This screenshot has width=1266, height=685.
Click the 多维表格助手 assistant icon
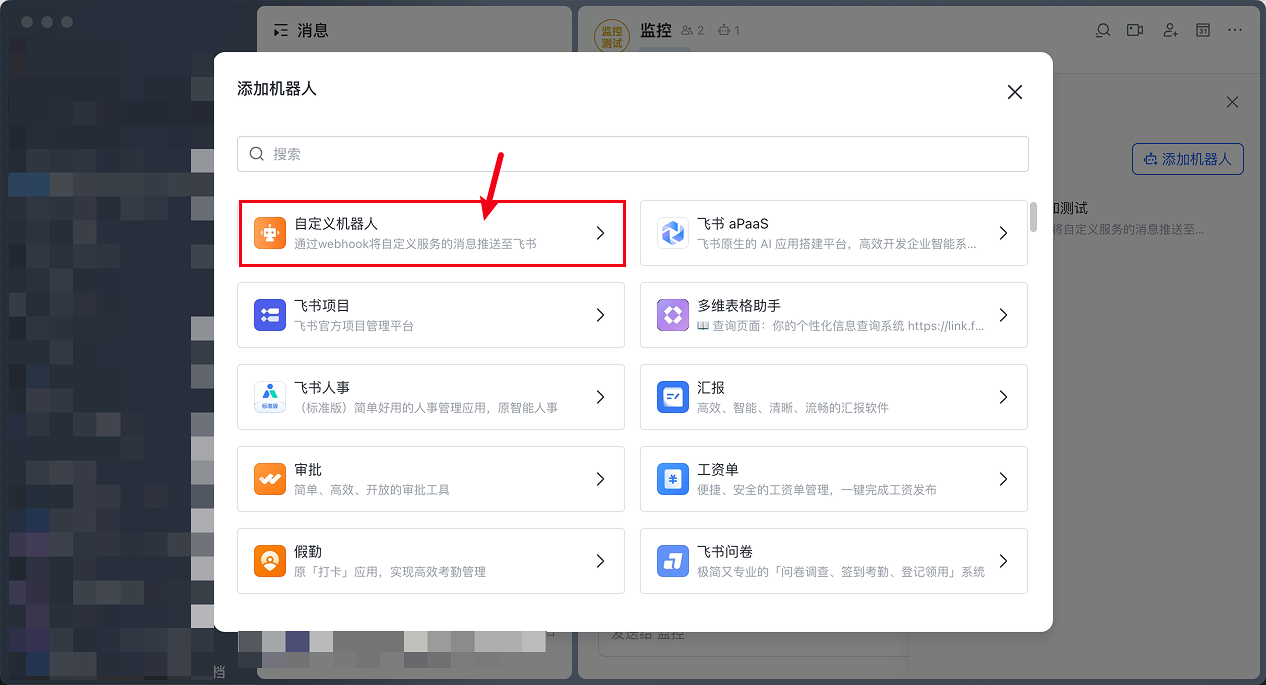point(671,315)
